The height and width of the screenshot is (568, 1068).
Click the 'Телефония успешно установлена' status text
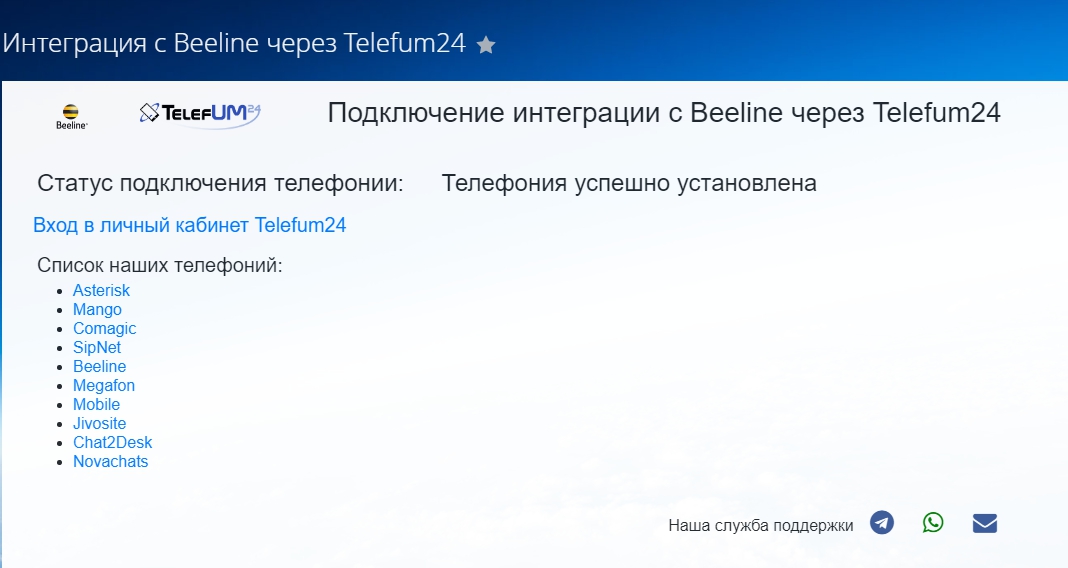pos(629,183)
